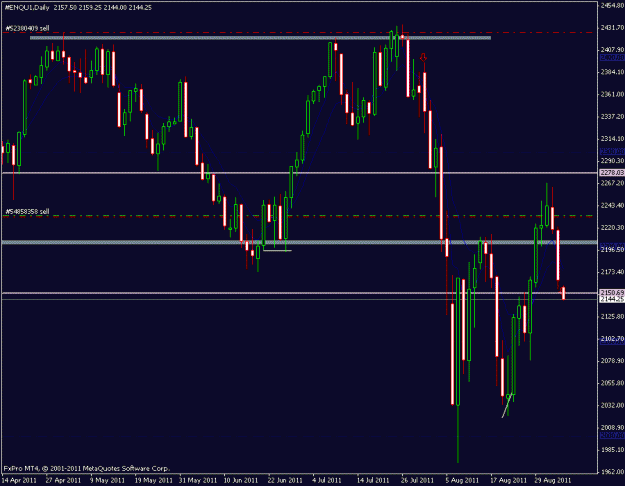Image resolution: width=625 pixels, height=486 pixels.
Task: Click the 2454.80 price axis value
Action: pos(612,5)
